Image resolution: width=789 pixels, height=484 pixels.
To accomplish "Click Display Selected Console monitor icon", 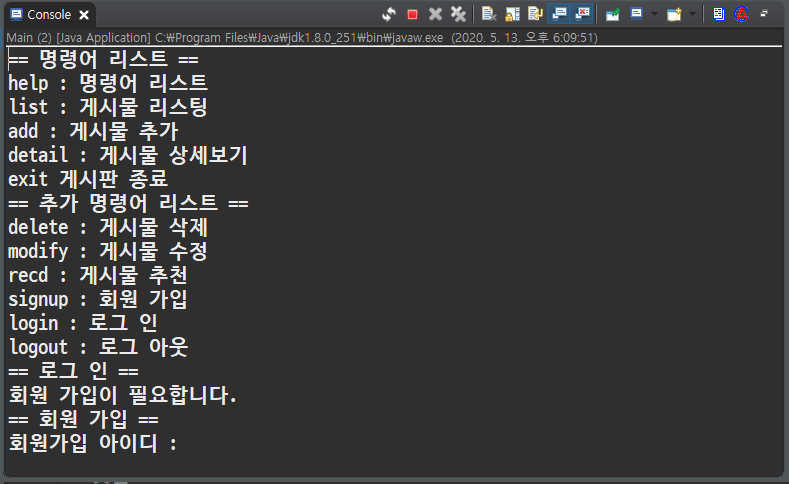I will tap(637, 14).
